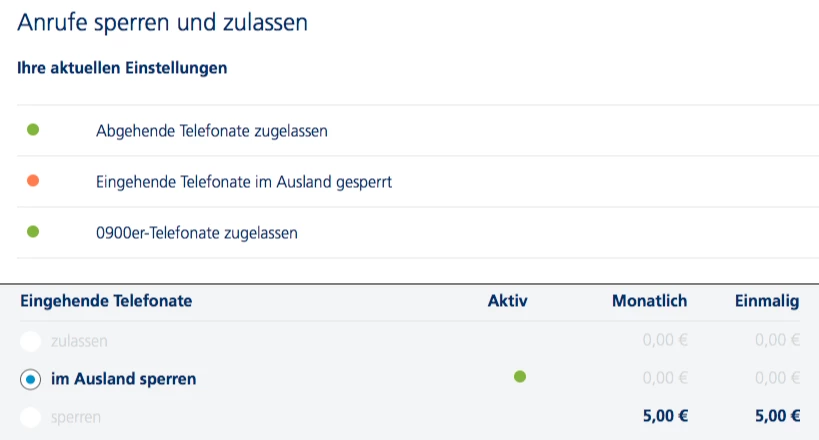Click the 'Einmalig' column header
Viewport: 819px width, 440px height.
(x=765, y=300)
